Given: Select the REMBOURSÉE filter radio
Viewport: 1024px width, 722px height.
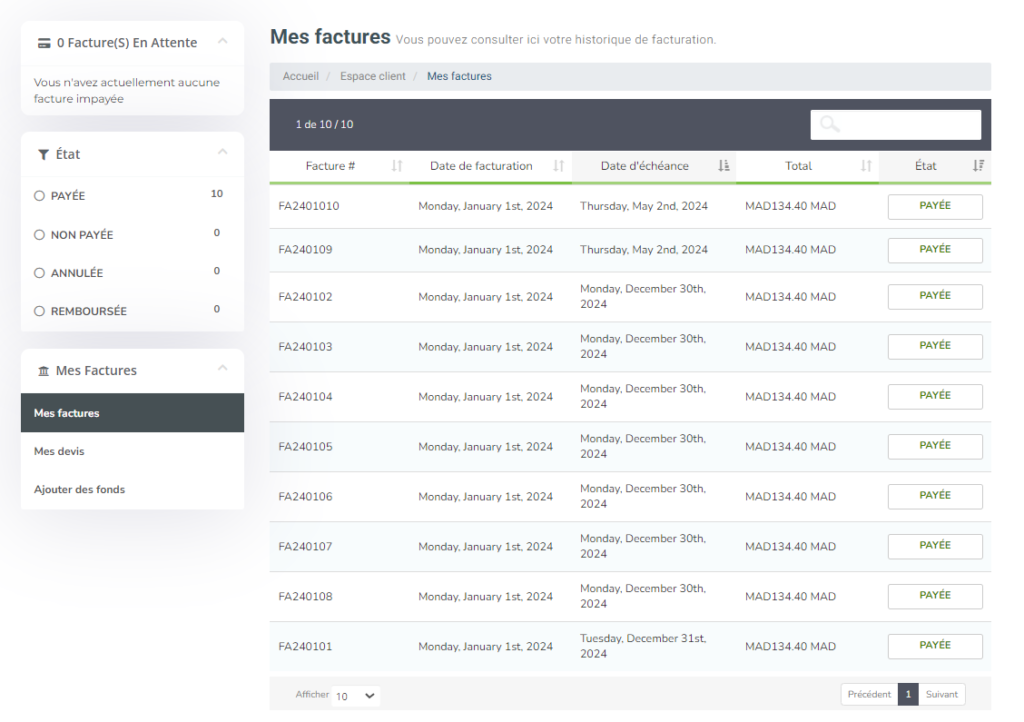Looking at the screenshot, I should point(40,311).
